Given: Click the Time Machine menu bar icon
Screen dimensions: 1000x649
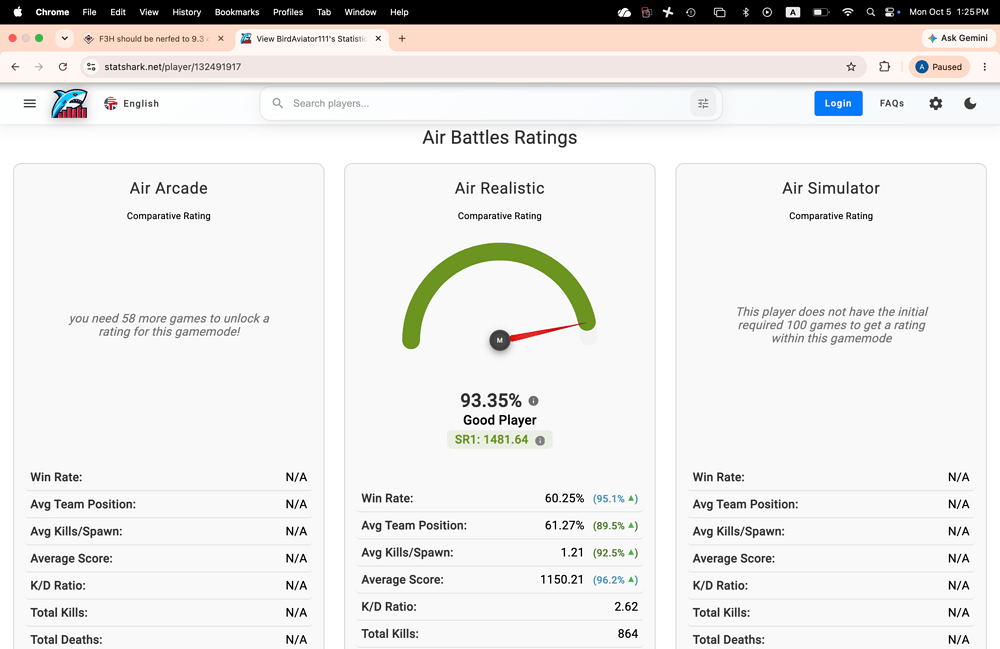Looking at the screenshot, I should [x=691, y=12].
